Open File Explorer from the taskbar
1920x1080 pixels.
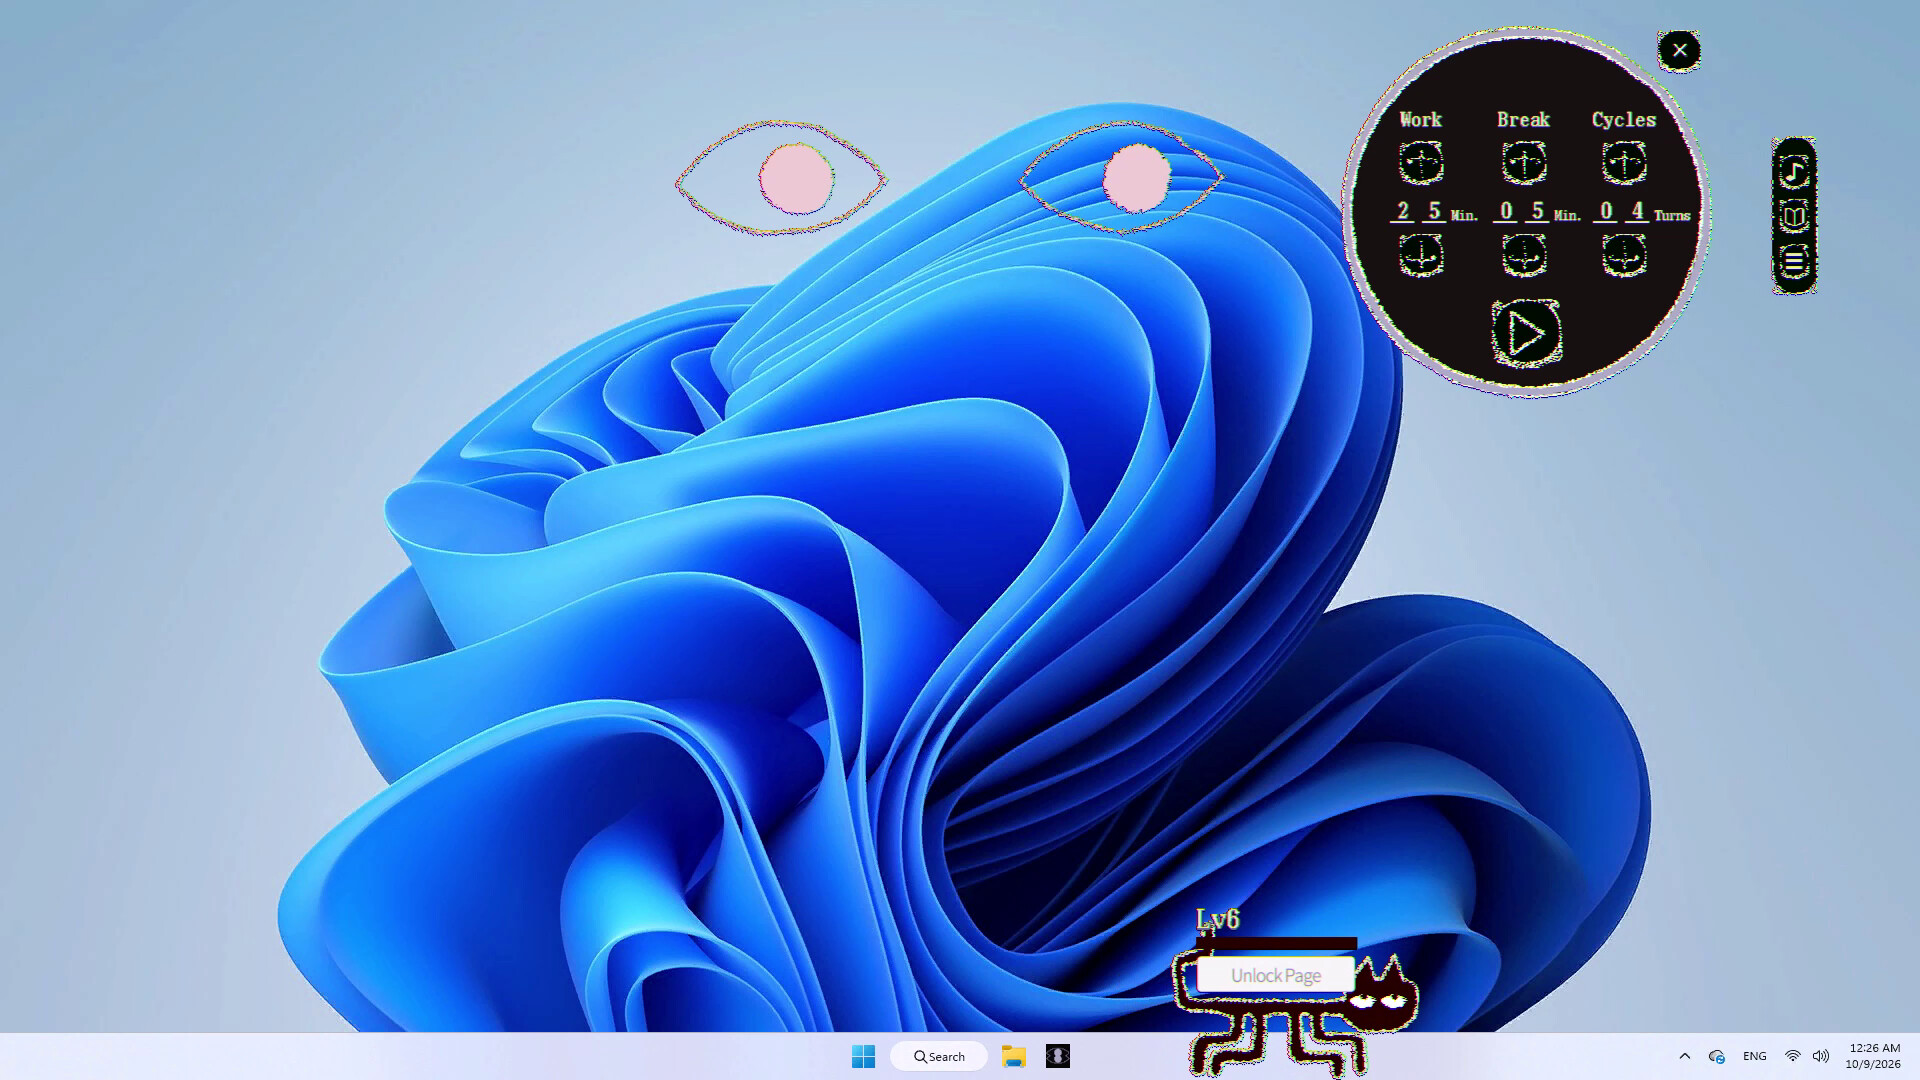point(1014,1056)
